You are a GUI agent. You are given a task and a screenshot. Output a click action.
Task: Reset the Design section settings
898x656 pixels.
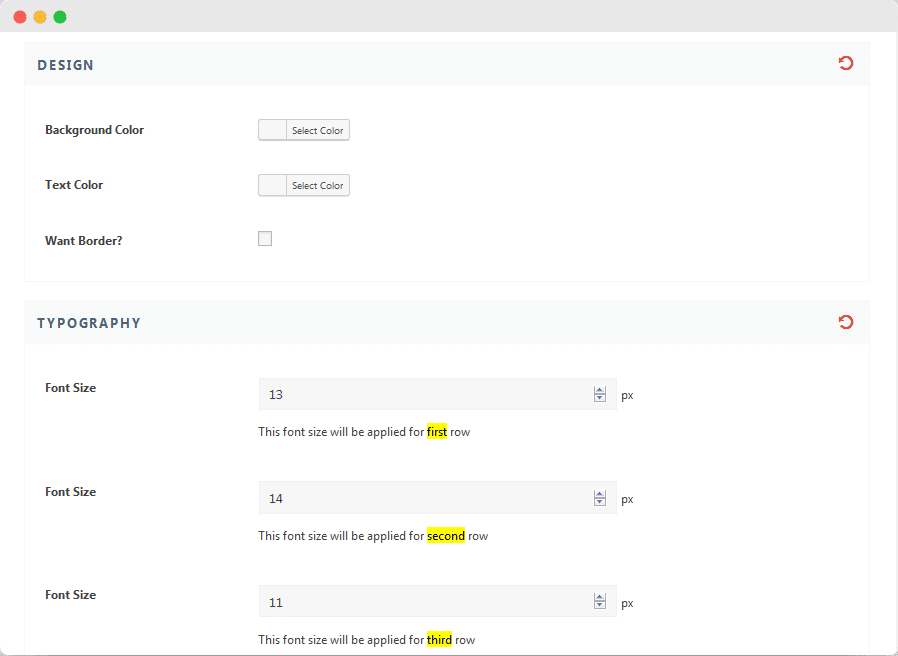pos(846,63)
